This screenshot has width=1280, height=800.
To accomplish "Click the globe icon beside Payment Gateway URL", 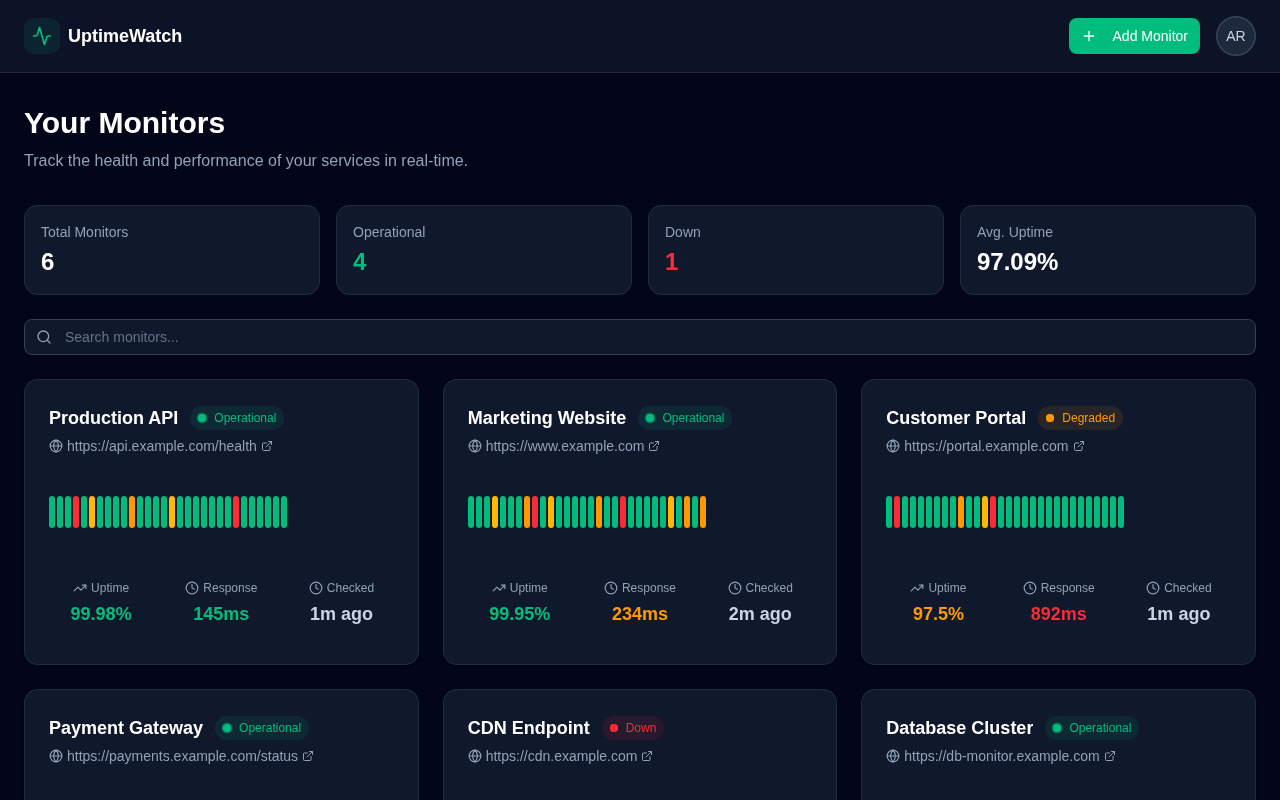I will (x=54, y=756).
